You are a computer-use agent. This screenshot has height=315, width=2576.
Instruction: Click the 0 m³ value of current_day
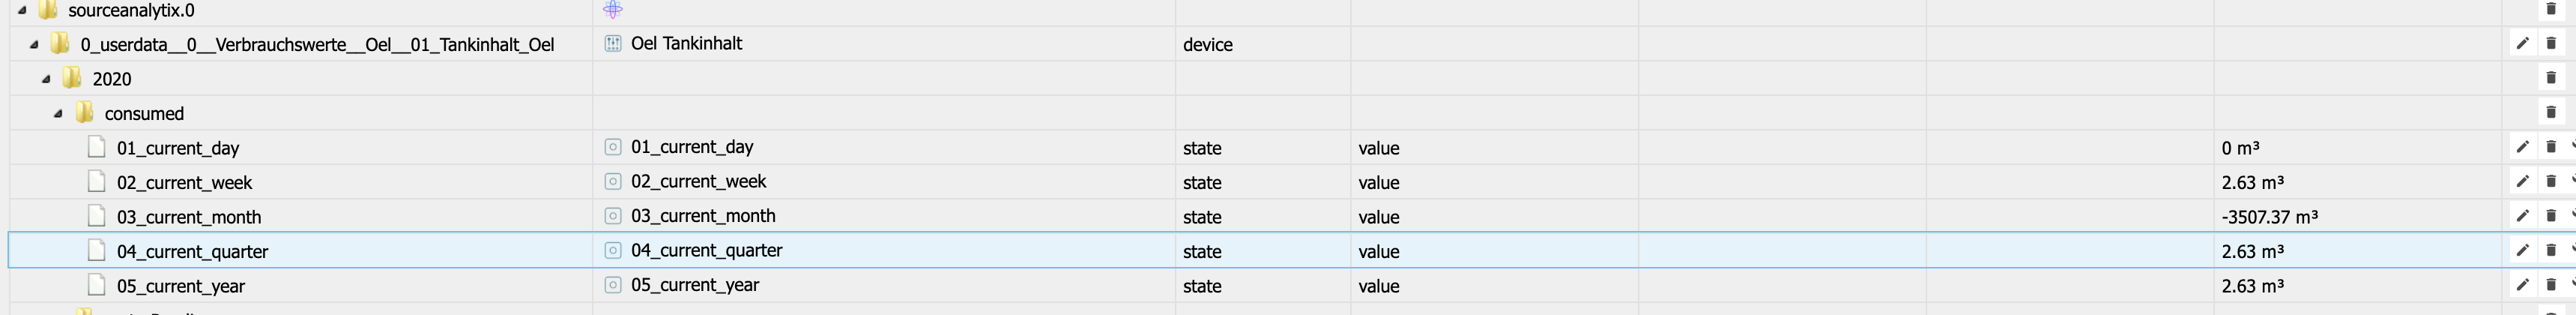(2240, 148)
